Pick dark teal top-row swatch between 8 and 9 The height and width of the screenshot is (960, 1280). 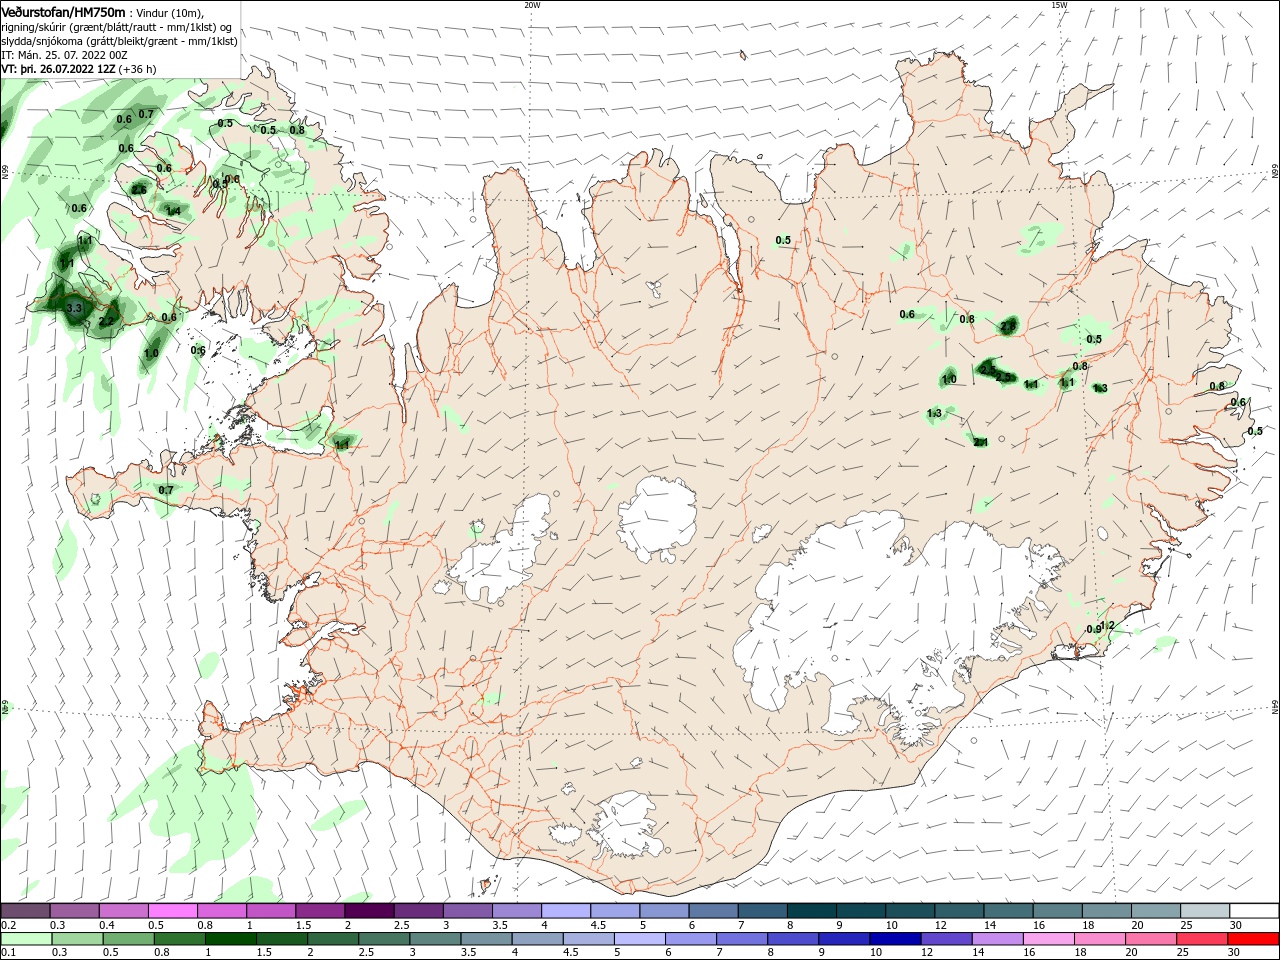[x=811, y=910]
